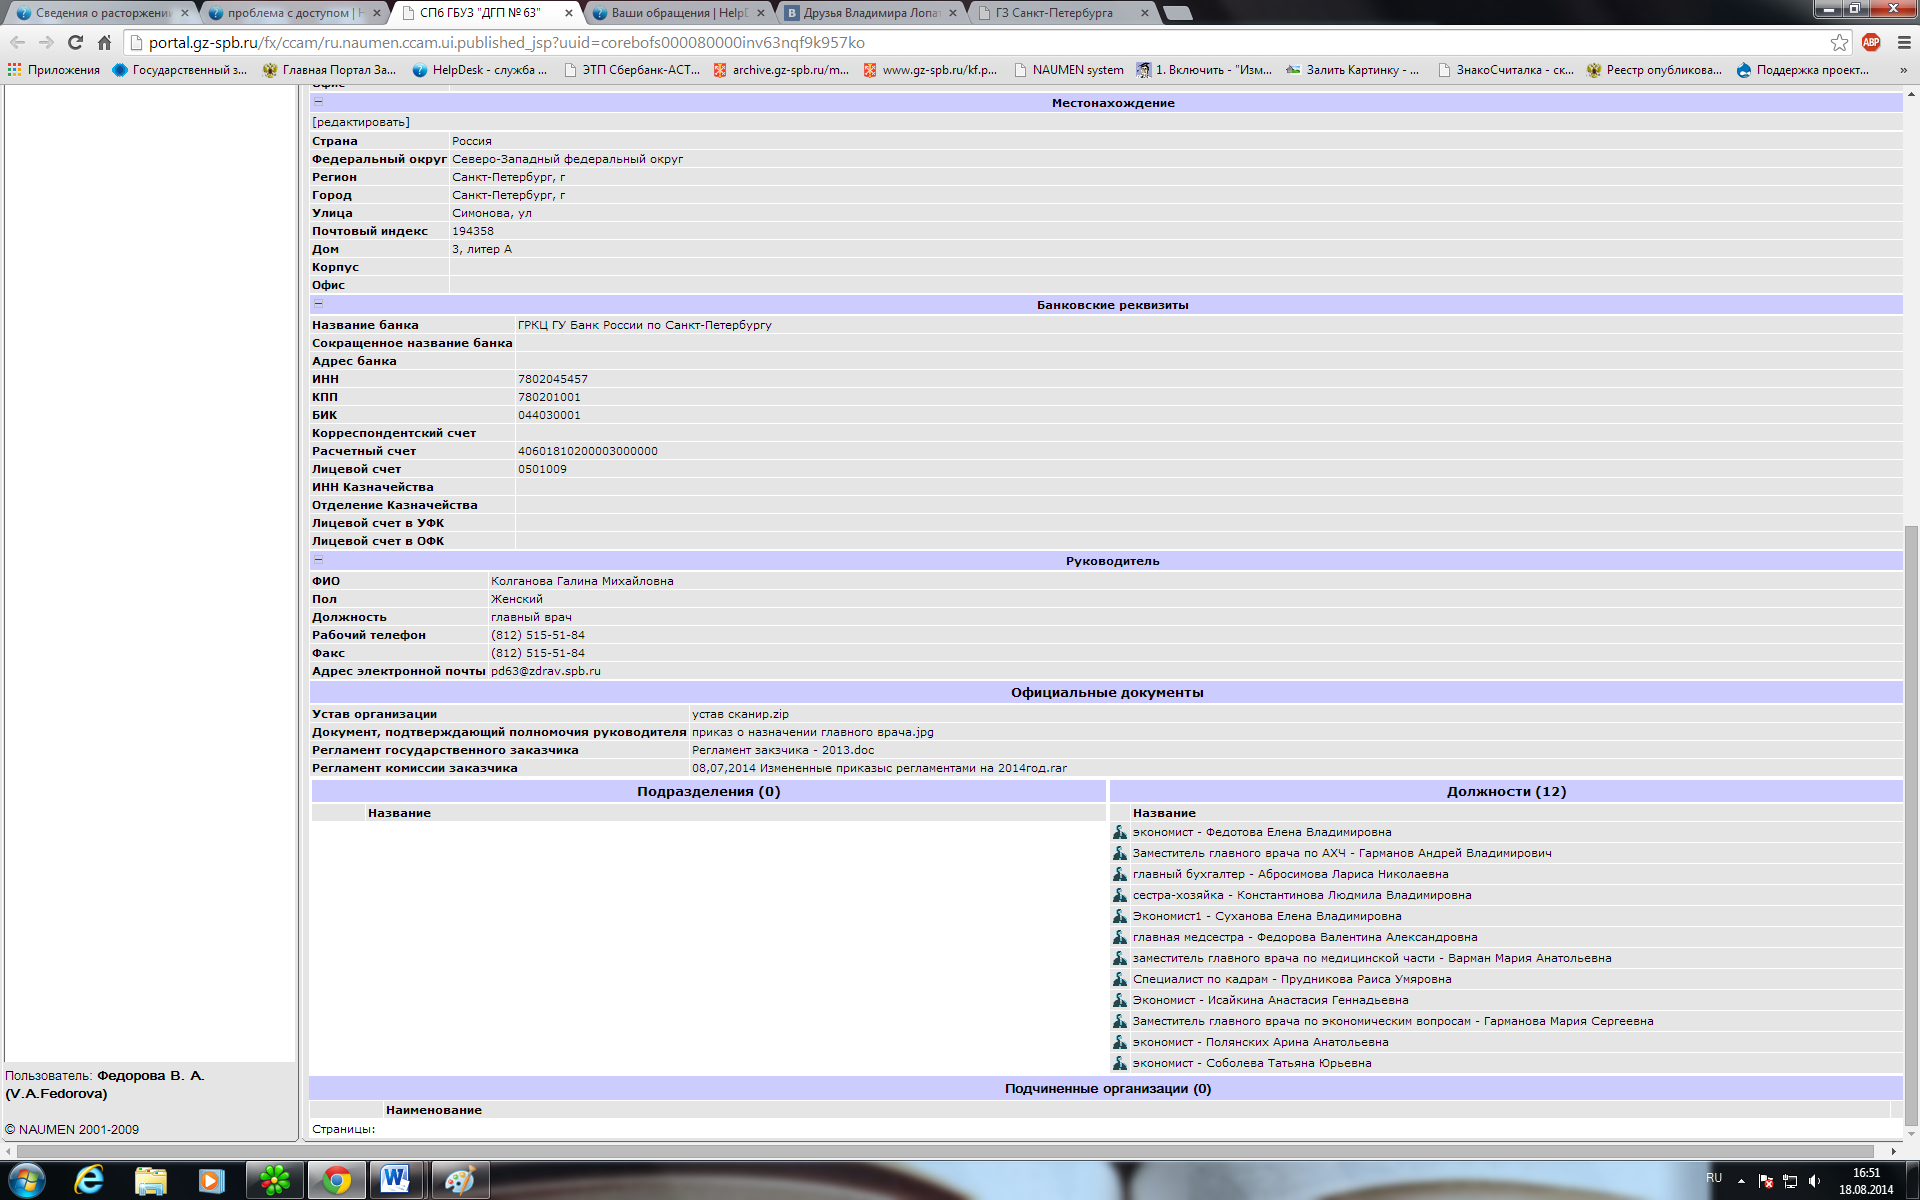Image resolution: width=1920 pixels, height=1200 pixels.
Task: Switch to the ГЗ Санкт-Петербурга tab
Action: point(1054,13)
